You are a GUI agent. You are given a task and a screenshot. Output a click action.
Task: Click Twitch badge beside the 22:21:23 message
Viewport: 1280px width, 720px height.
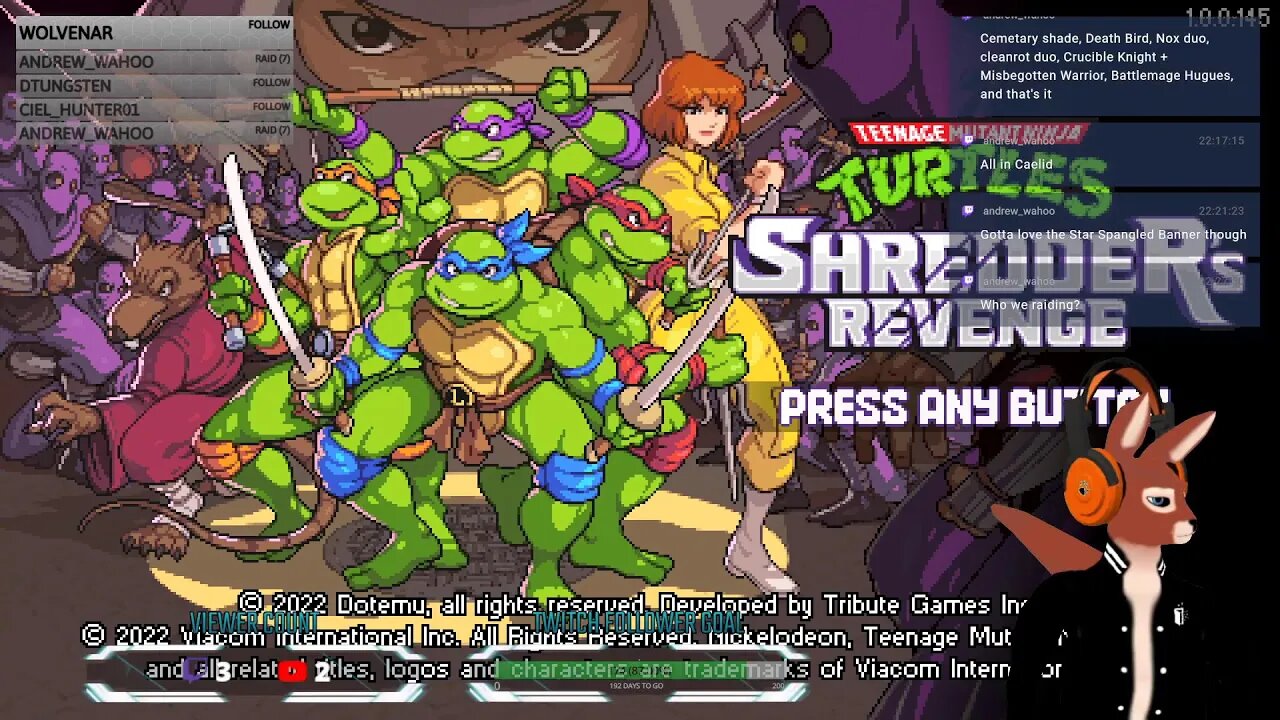tap(967, 211)
